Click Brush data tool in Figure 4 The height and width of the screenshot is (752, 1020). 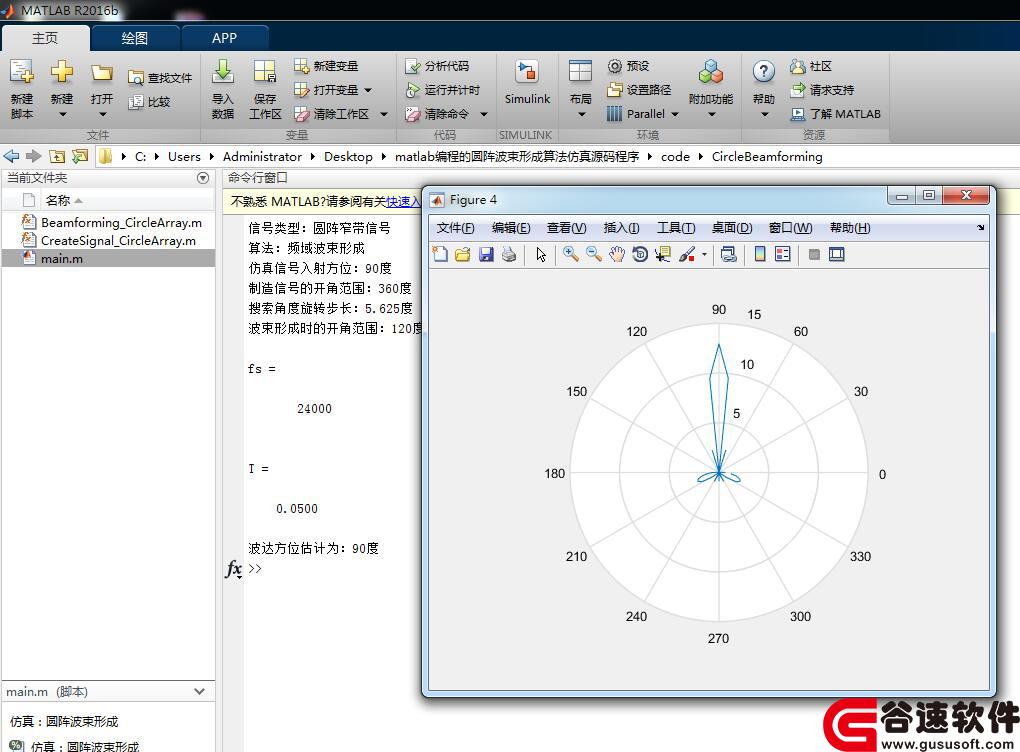(686, 254)
